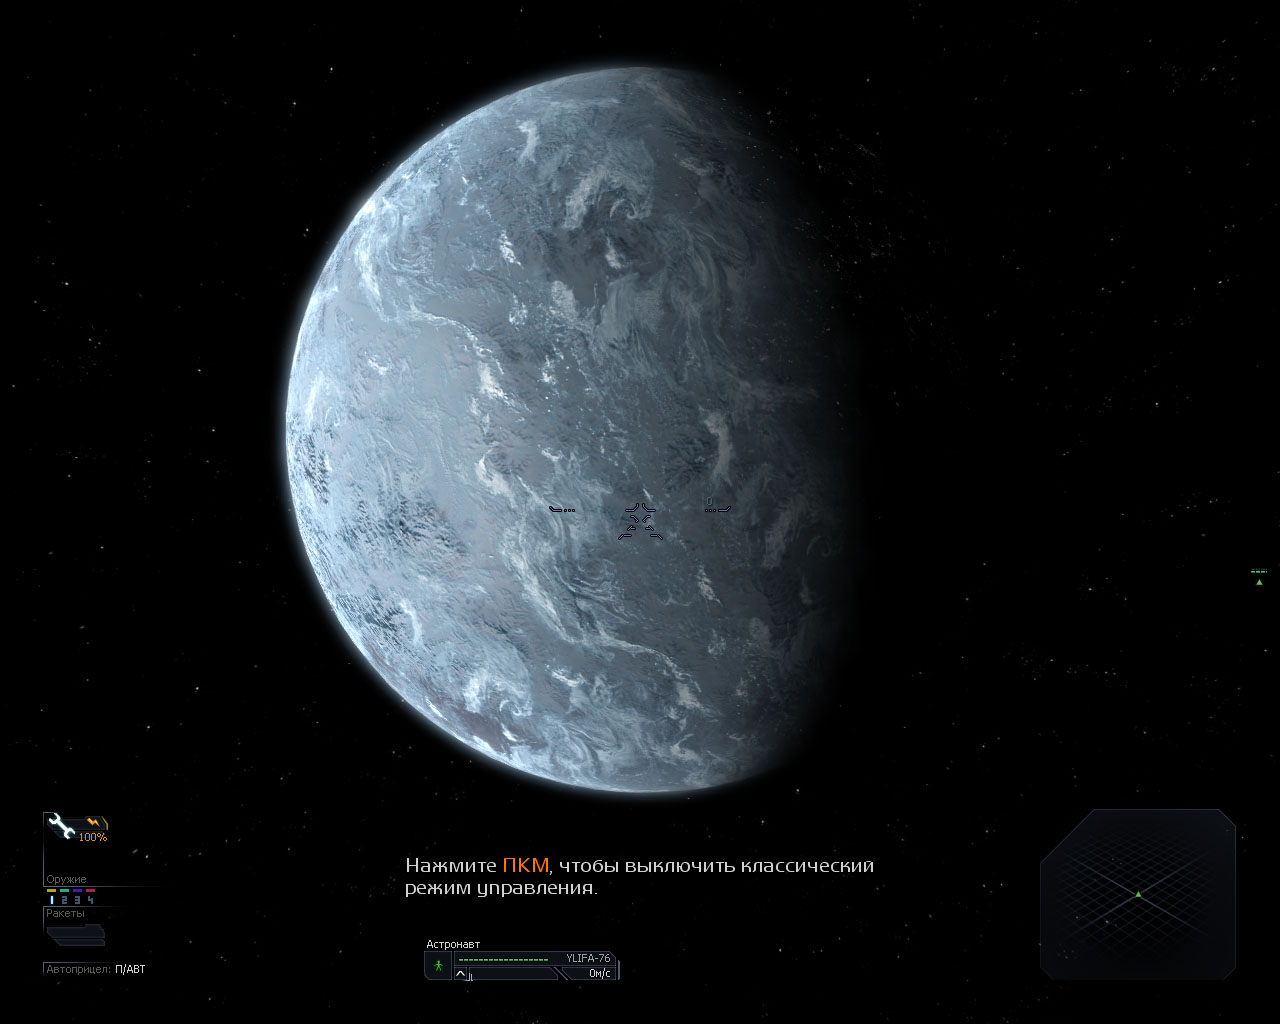
Task: Click the green triangle on the radar
Action: (x=1138, y=894)
